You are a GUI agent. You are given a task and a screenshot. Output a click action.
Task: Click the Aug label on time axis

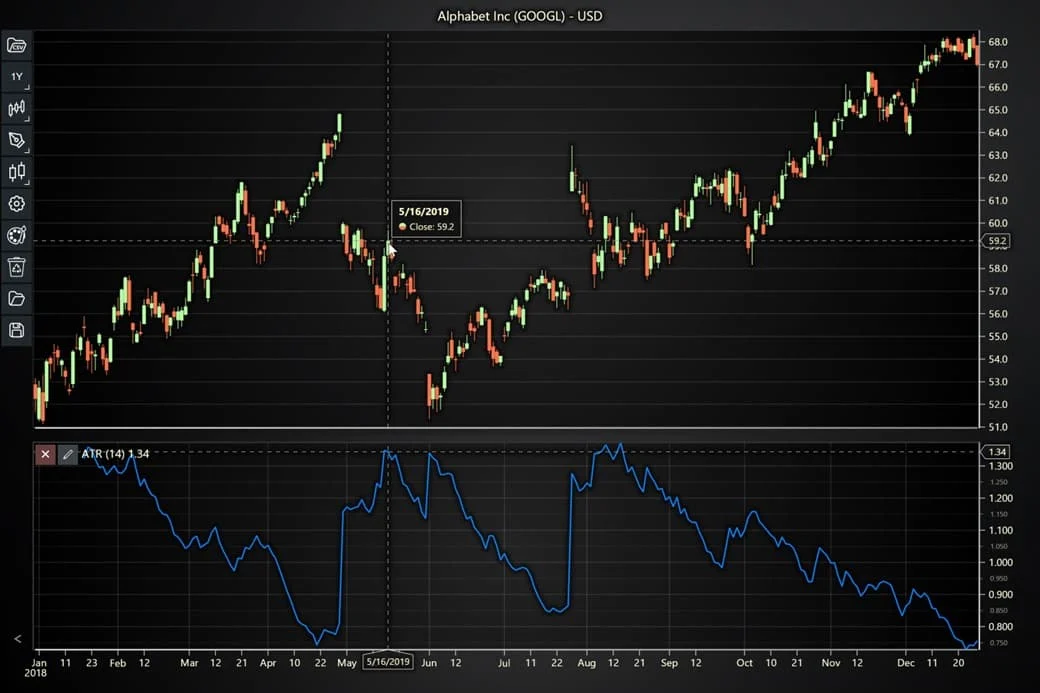(586, 662)
